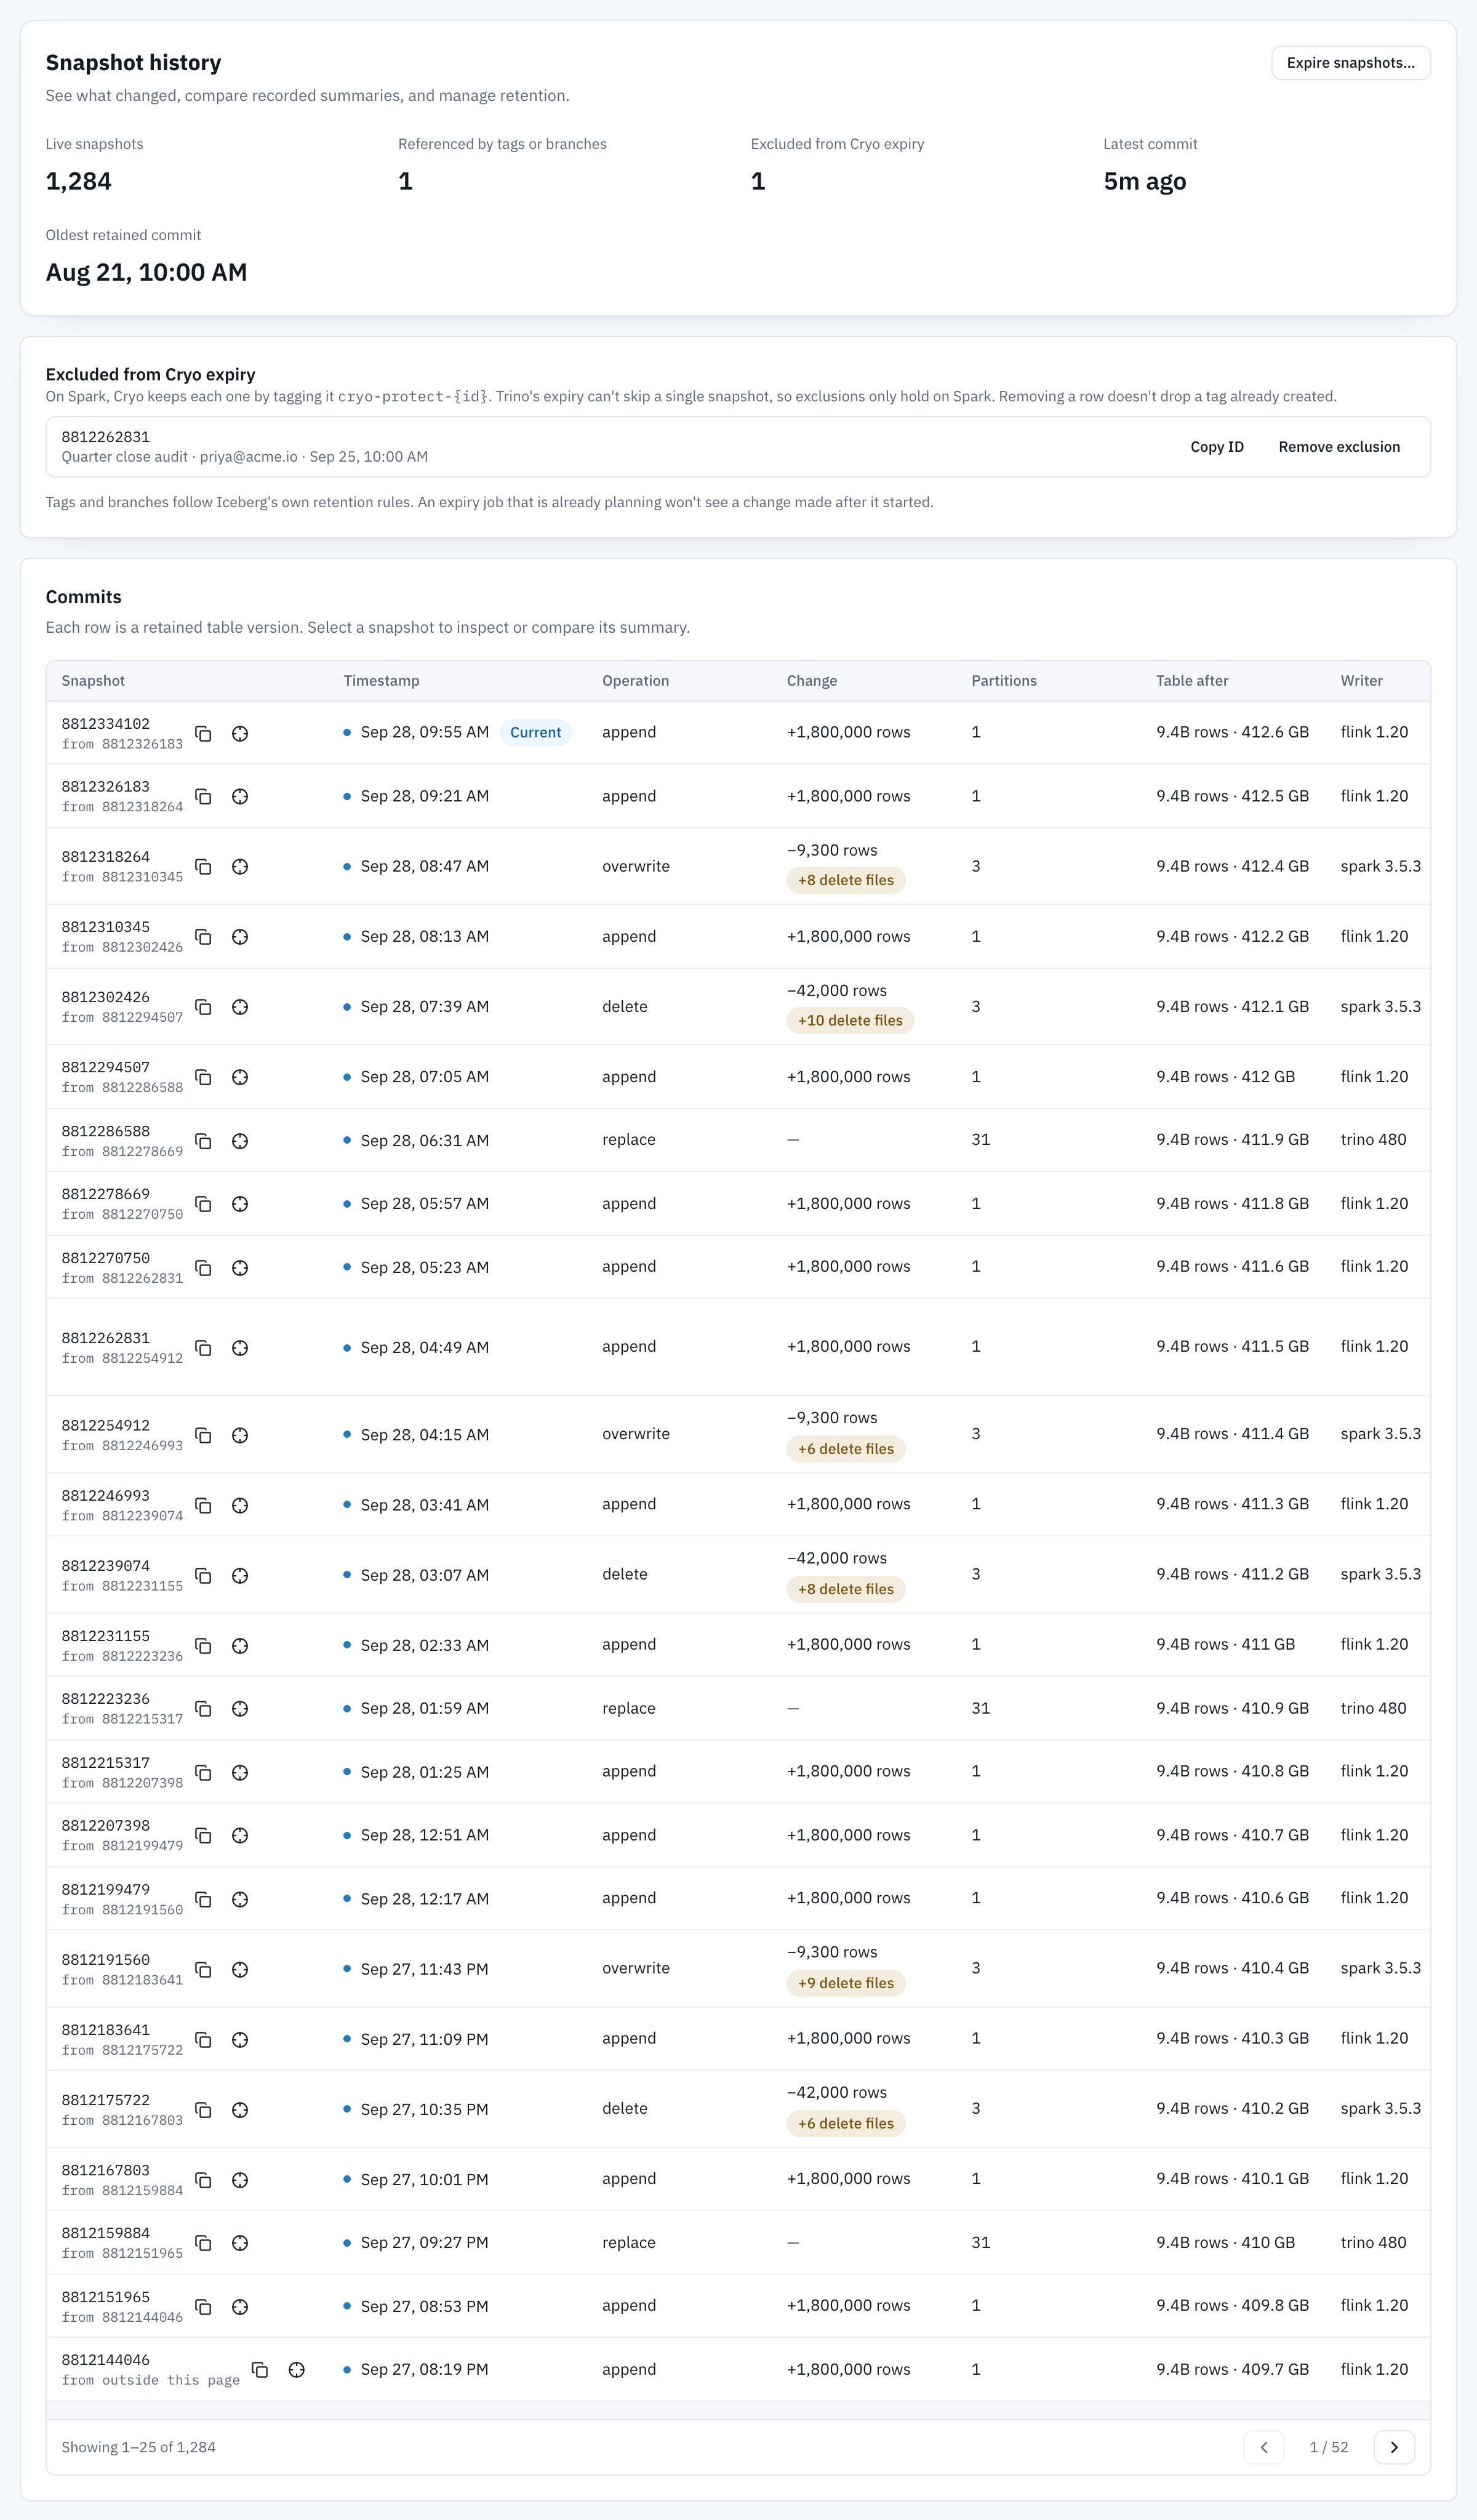Copy snapshot ID 8812246993
The image size is (1477, 2520).
point(203,1505)
